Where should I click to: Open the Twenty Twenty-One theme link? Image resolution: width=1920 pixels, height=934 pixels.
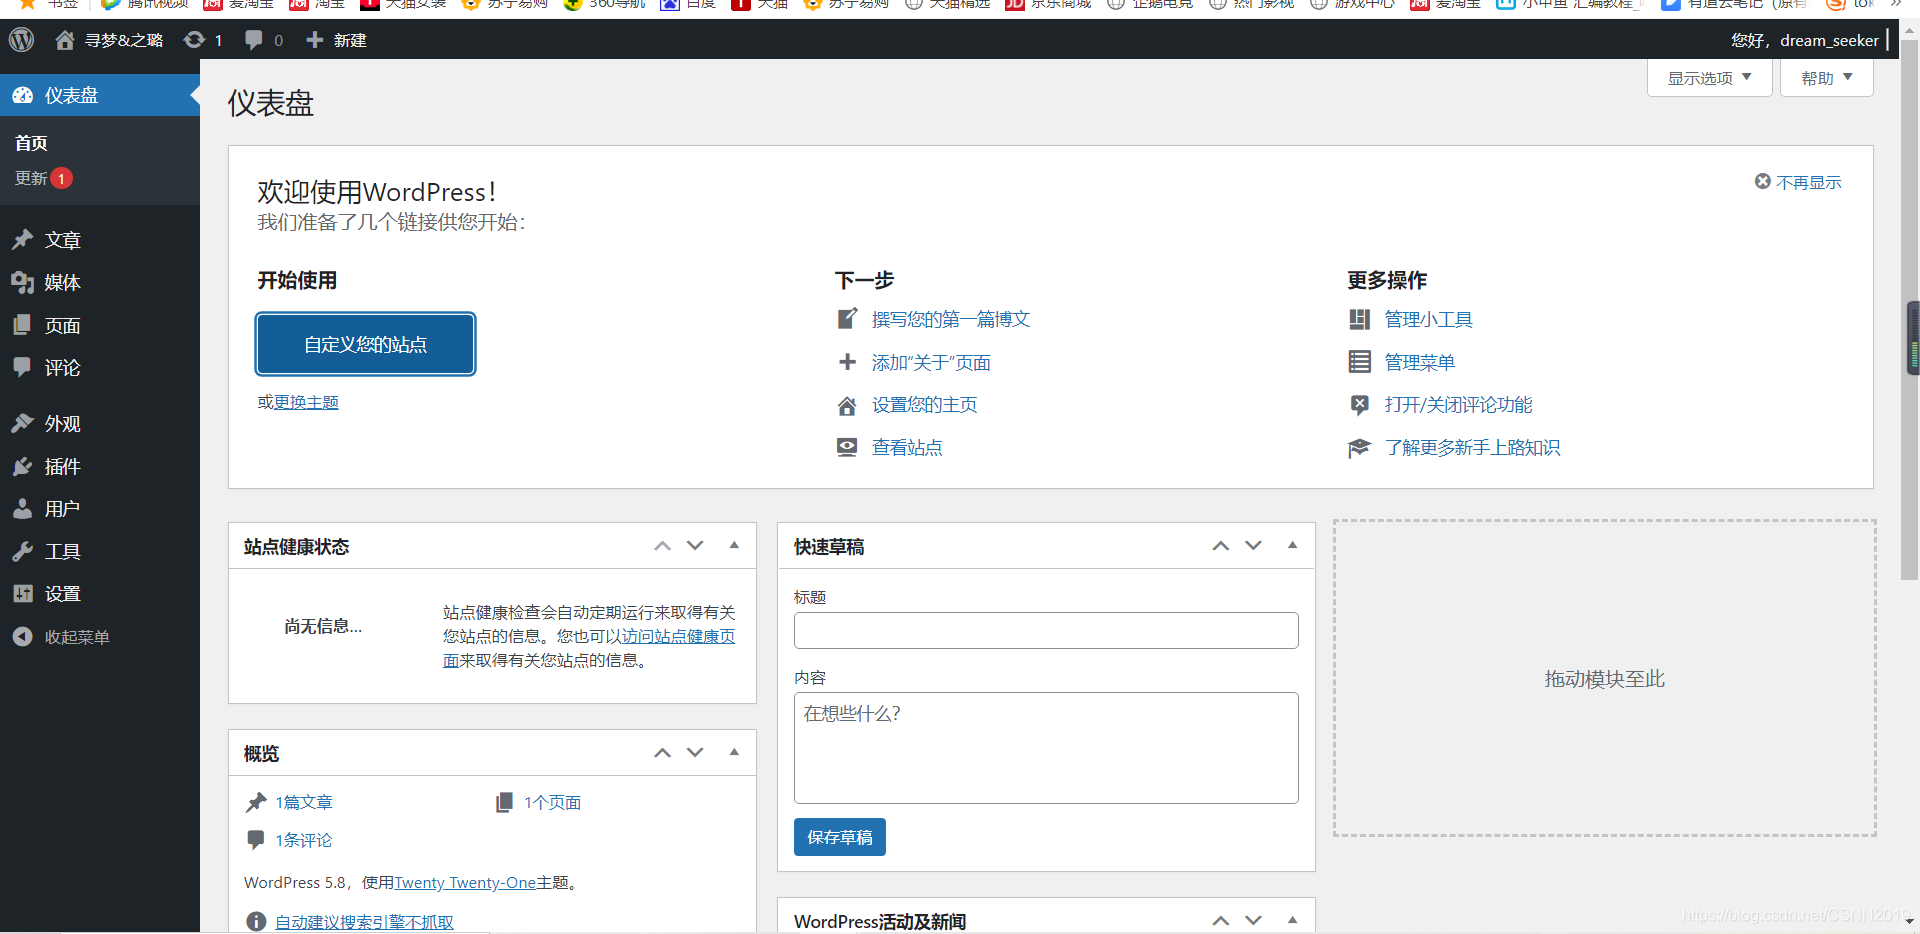[x=465, y=882]
